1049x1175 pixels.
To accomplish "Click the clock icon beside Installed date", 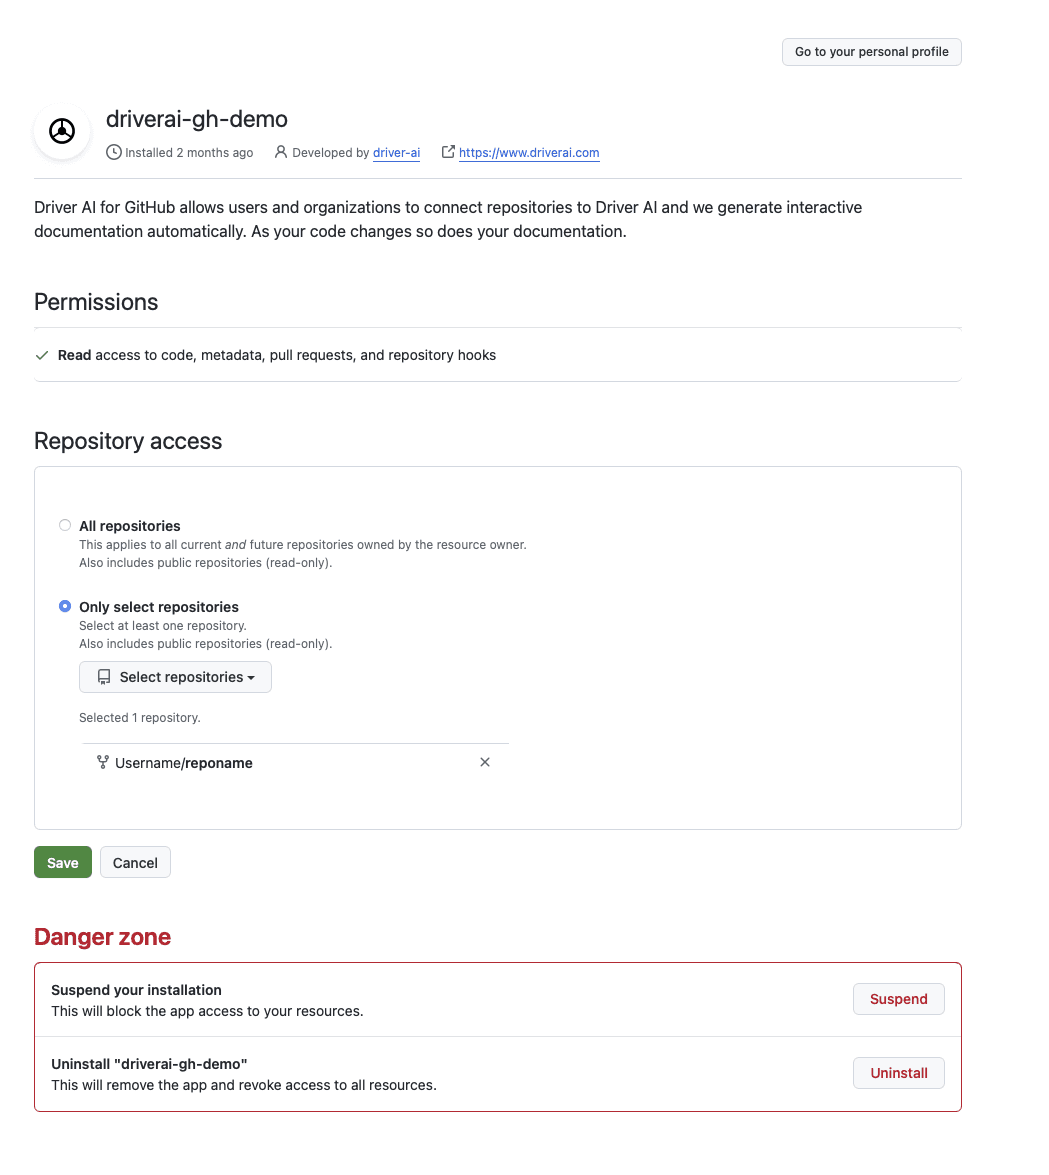I will 113,152.
